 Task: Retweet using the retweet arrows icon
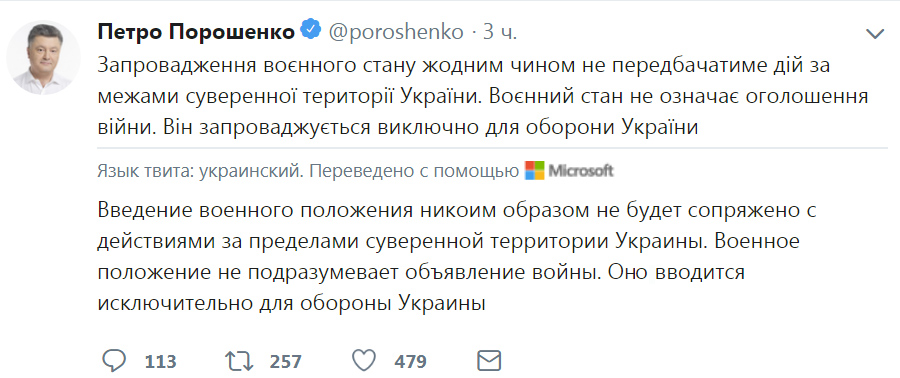[x=238, y=361]
